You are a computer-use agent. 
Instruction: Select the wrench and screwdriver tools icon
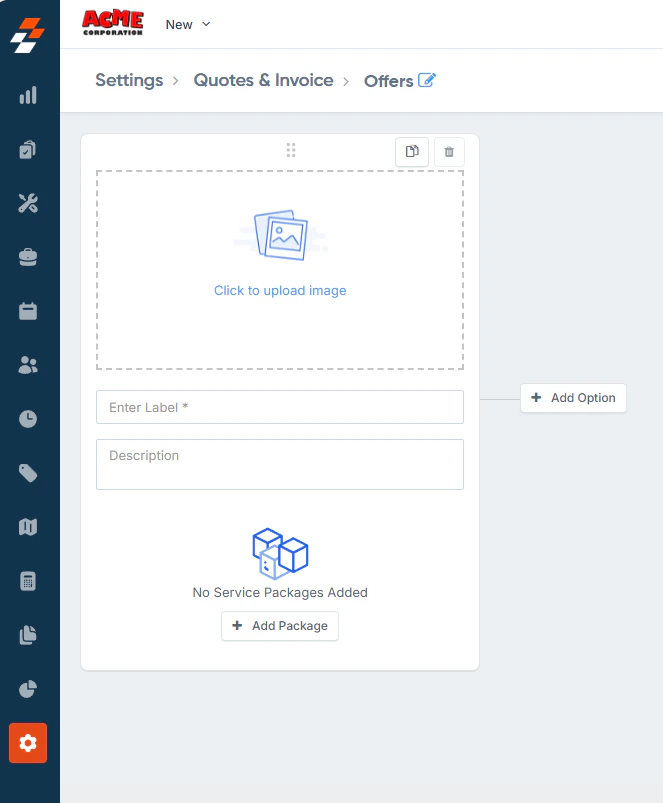(x=28, y=203)
